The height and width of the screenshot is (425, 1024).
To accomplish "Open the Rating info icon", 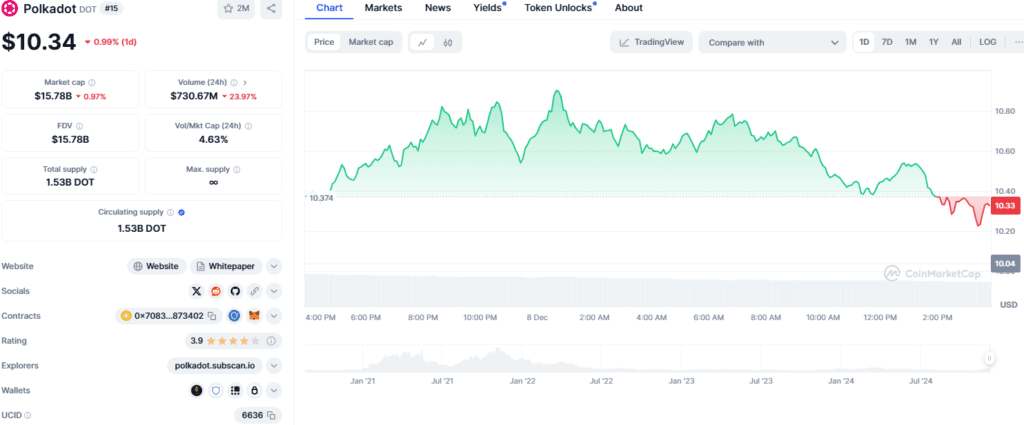I will (x=271, y=341).
